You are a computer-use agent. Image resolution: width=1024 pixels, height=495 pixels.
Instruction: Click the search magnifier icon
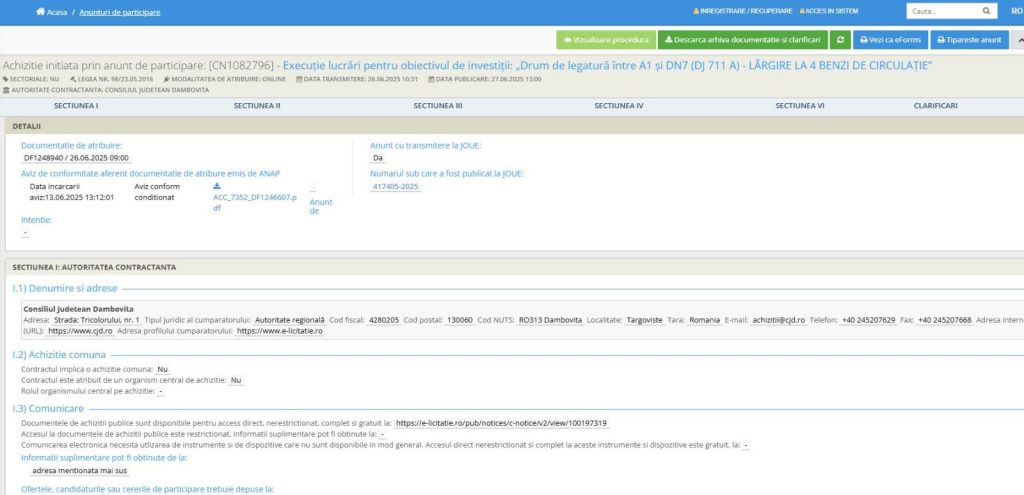coord(987,11)
